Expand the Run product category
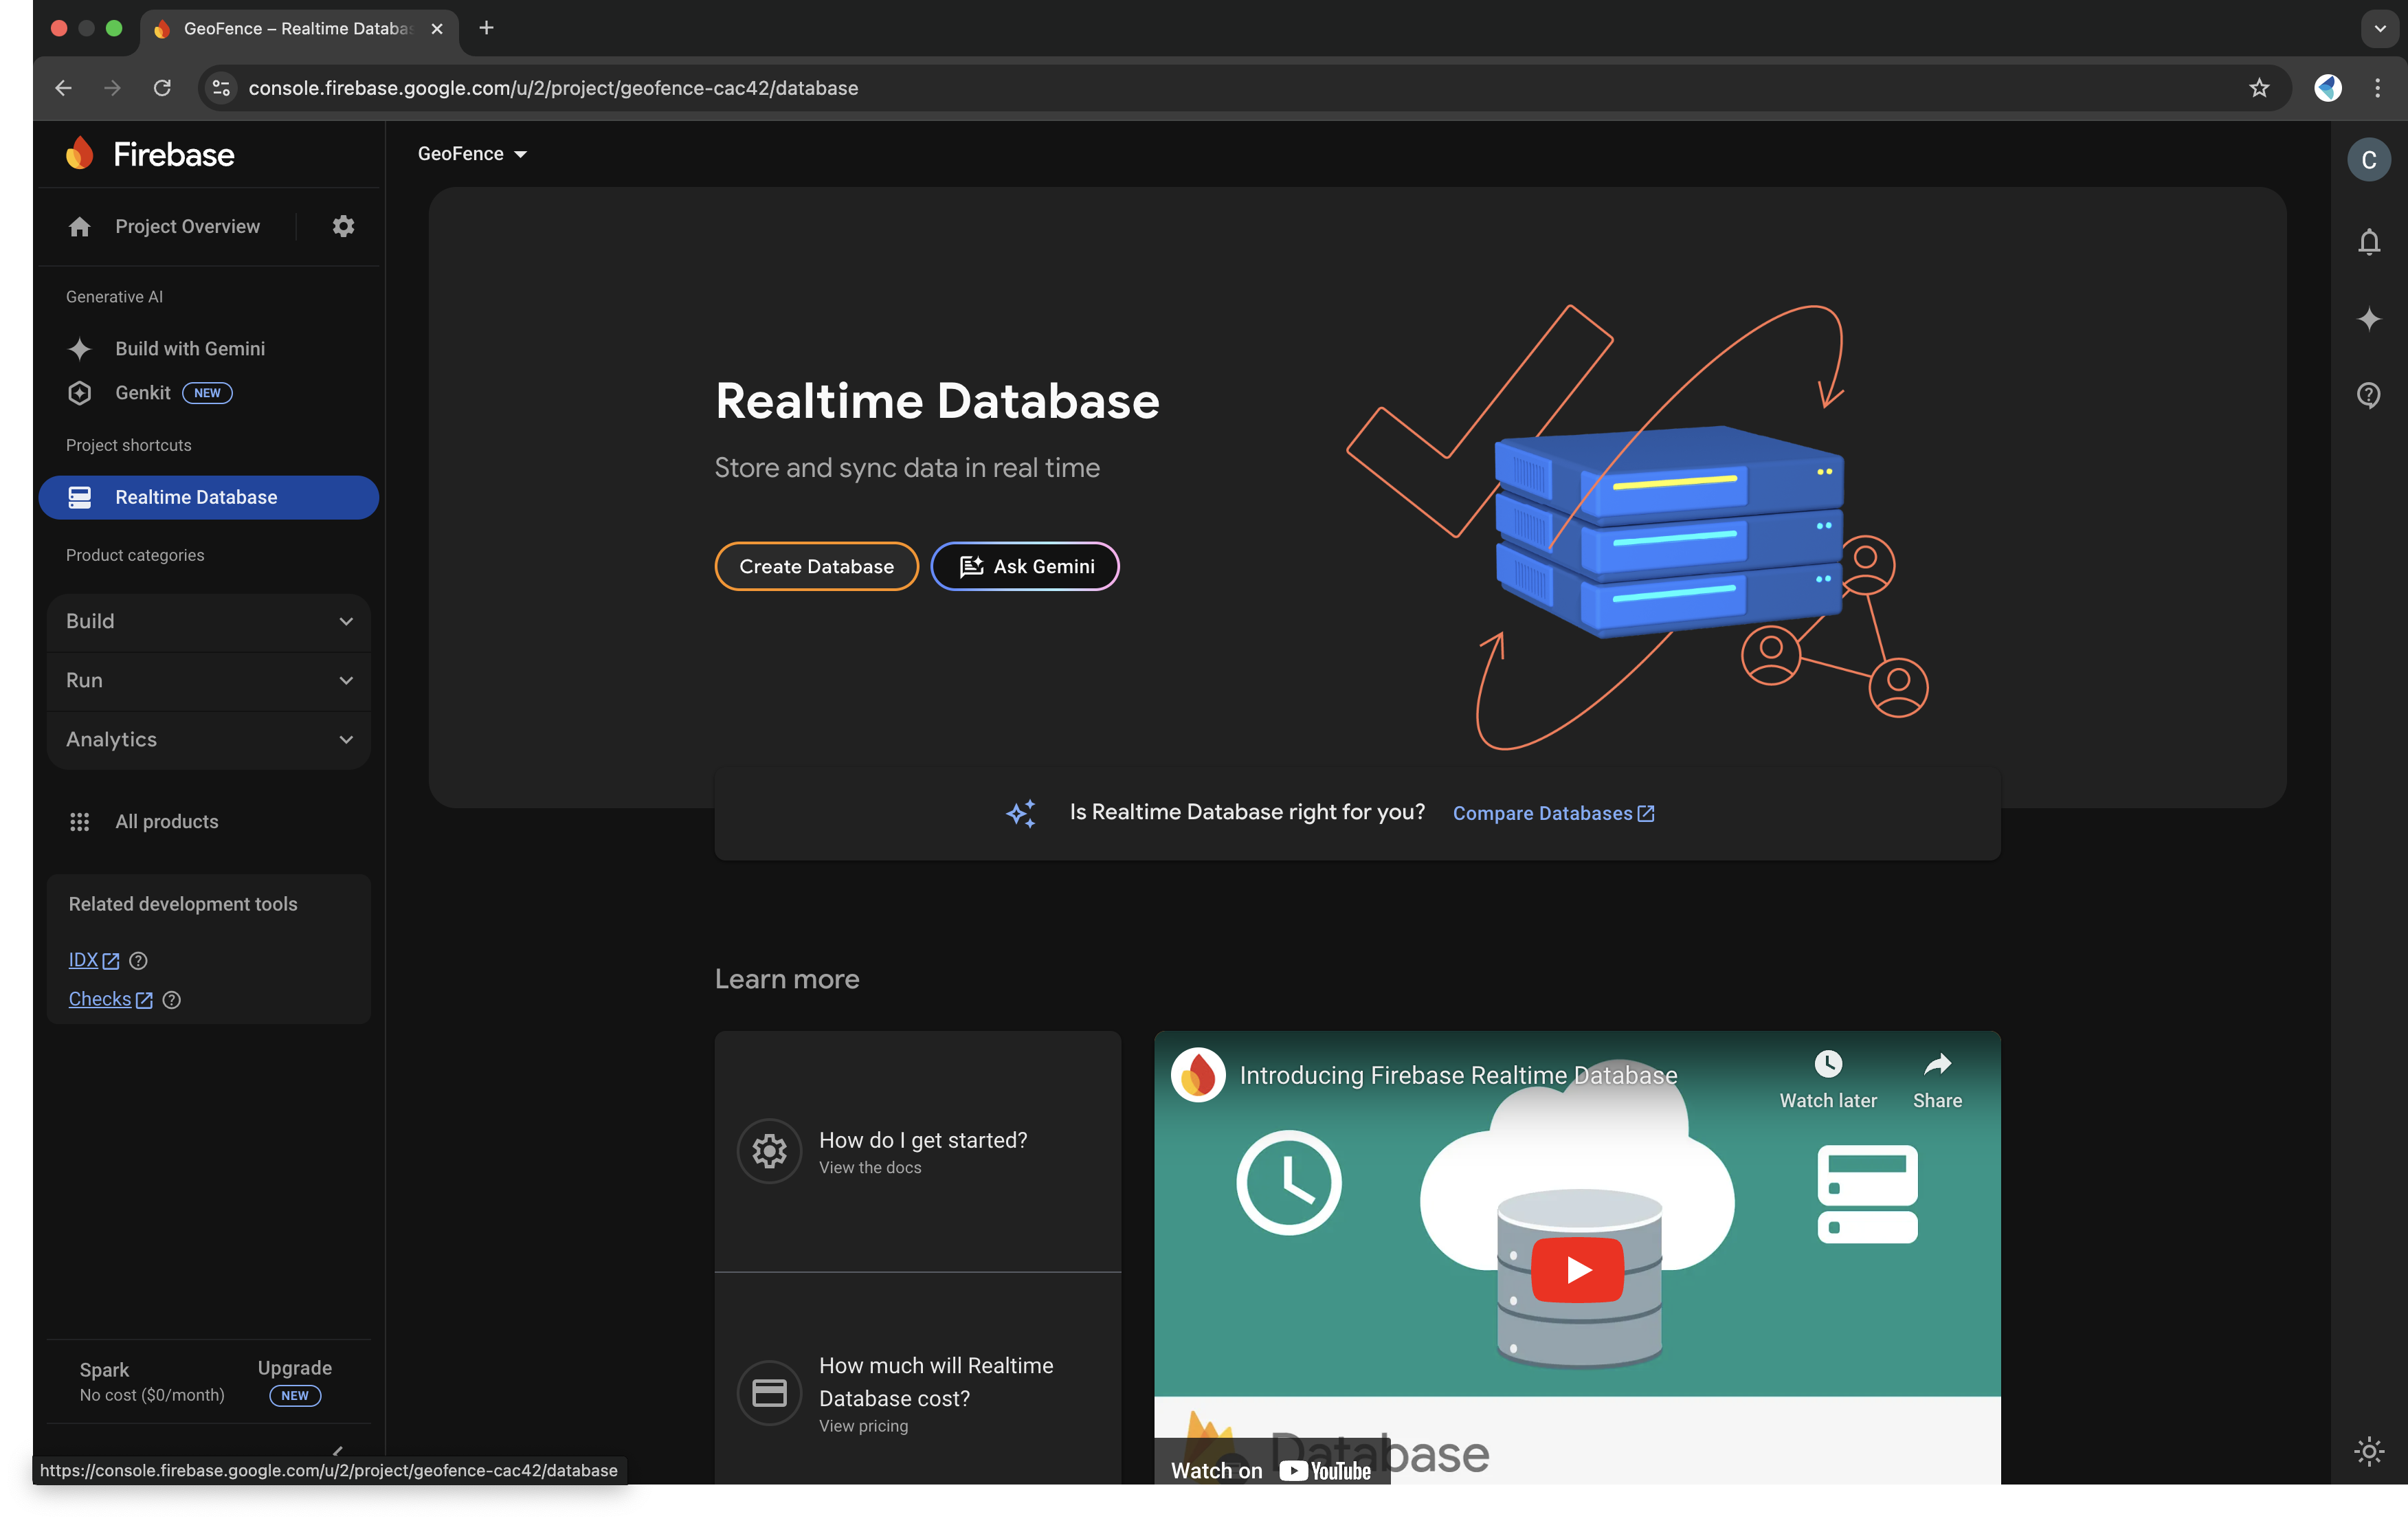 click(x=208, y=680)
